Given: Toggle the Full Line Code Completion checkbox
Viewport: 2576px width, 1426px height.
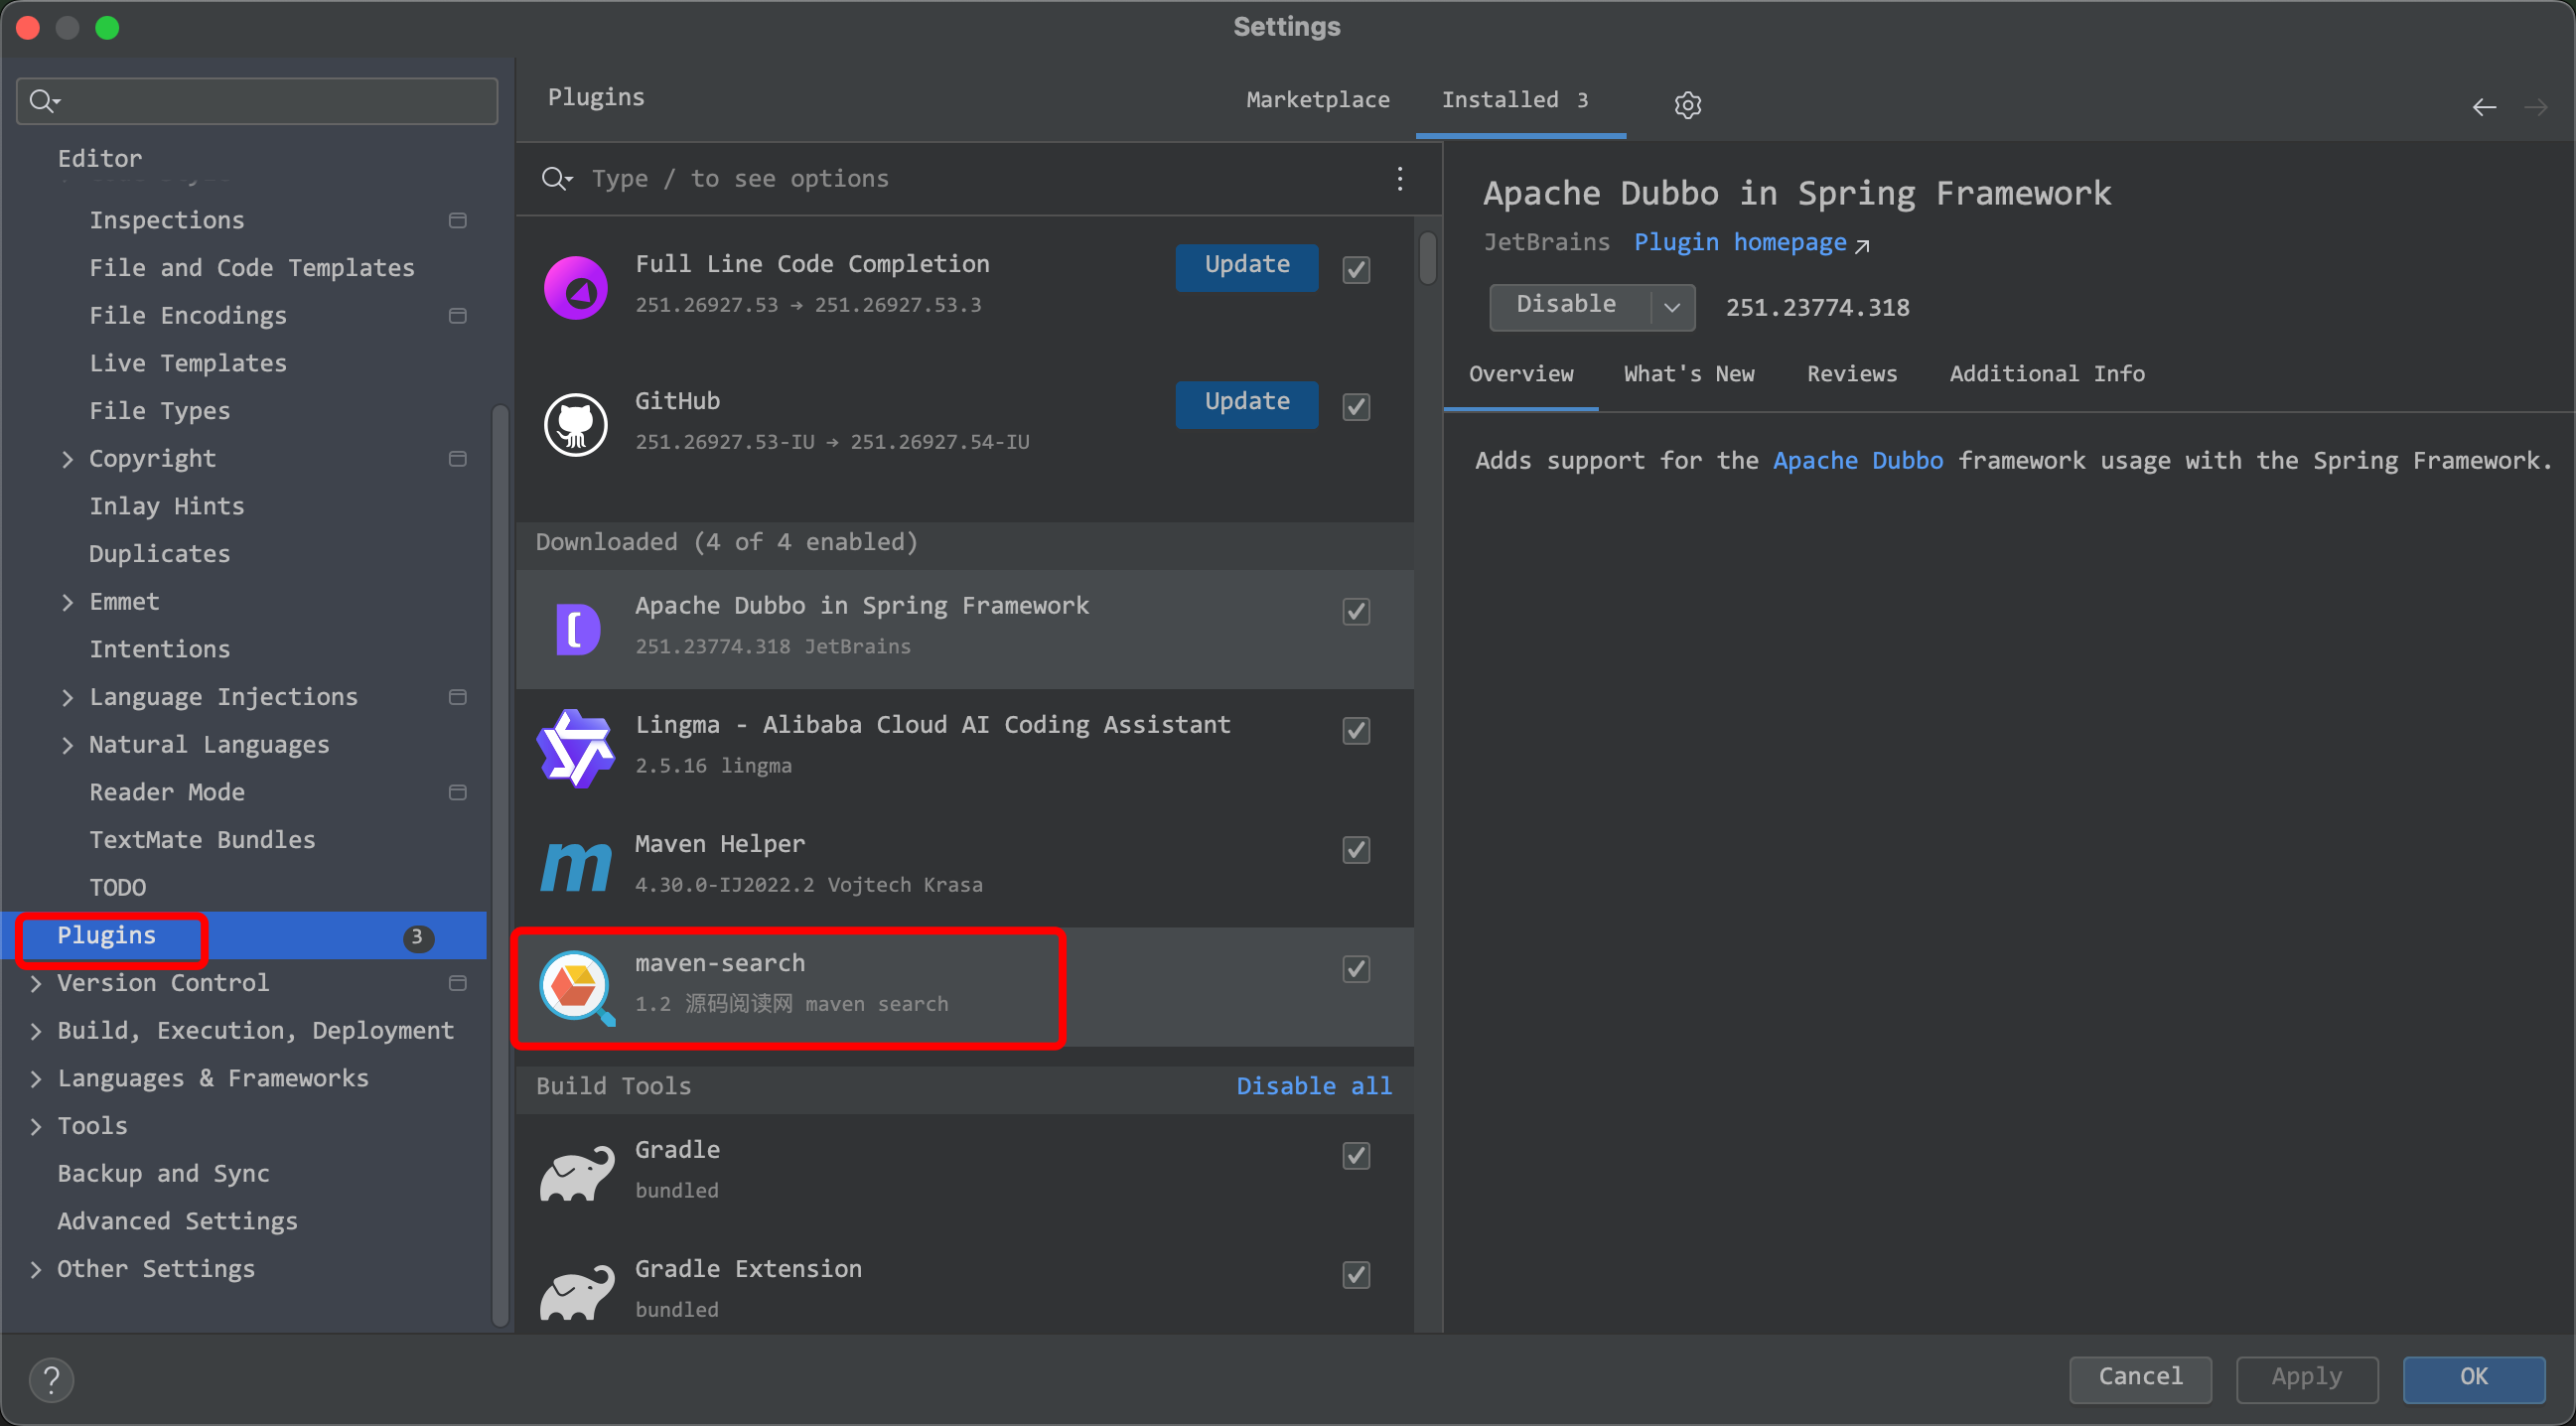Looking at the screenshot, I should tap(1355, 270).
